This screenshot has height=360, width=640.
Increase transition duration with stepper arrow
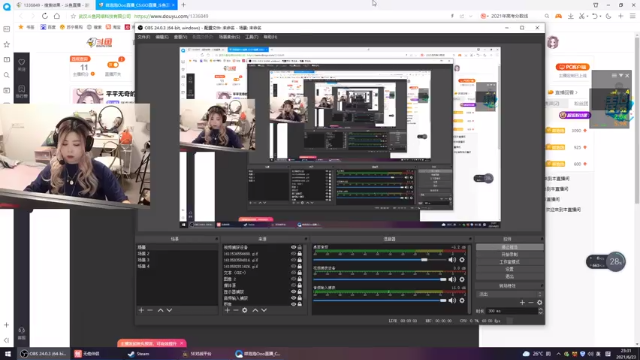point(540,309)
